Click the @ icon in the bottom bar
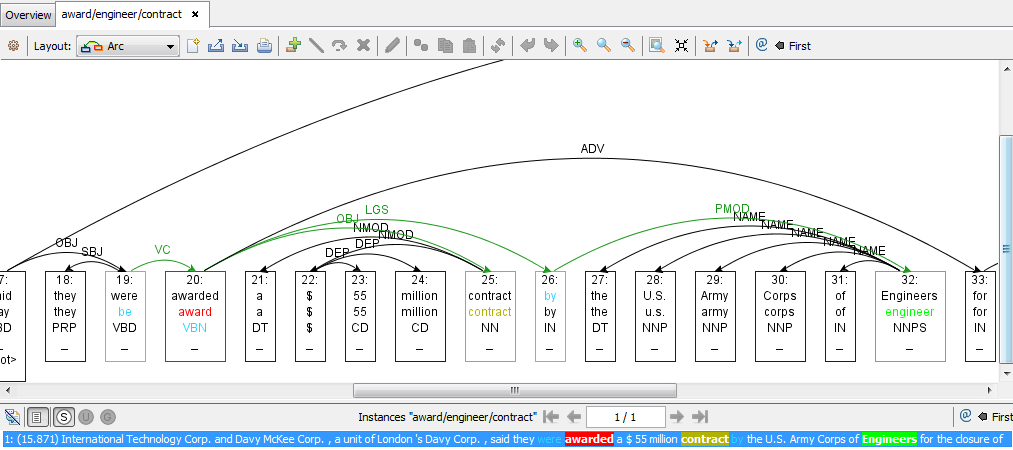 coord(966,416)
